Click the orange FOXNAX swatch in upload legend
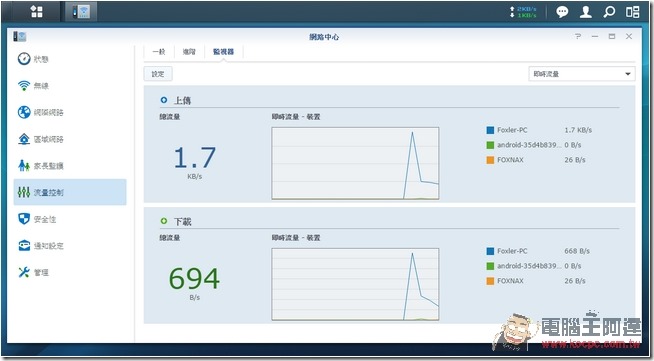The image size is (654, 361). (490, 160)
